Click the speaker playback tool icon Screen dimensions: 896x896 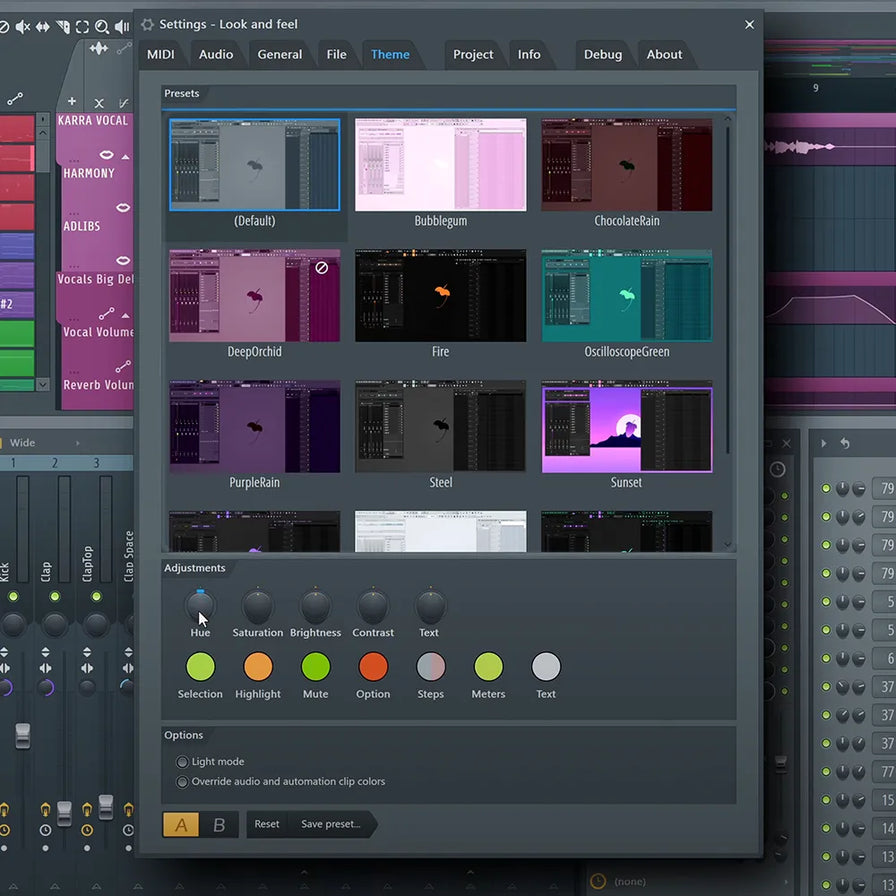(x=122, y=27)
